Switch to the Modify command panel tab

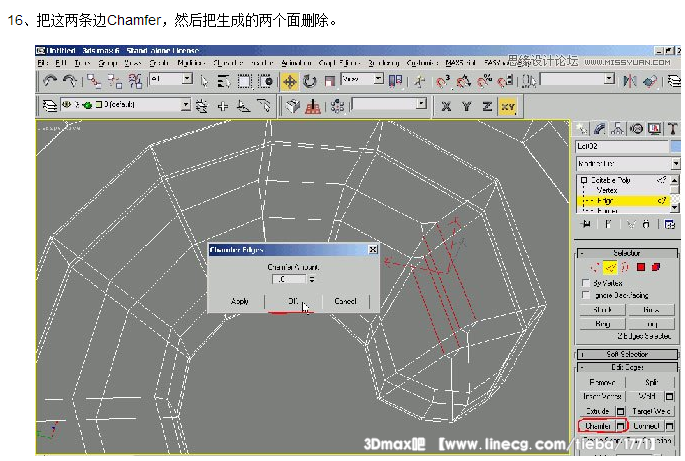coord(600,128)
